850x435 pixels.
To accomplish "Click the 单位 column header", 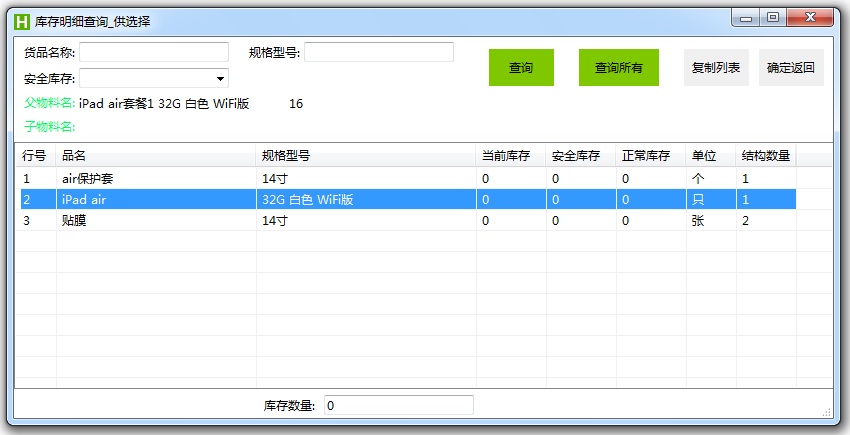I will click(x=711, y=156).
